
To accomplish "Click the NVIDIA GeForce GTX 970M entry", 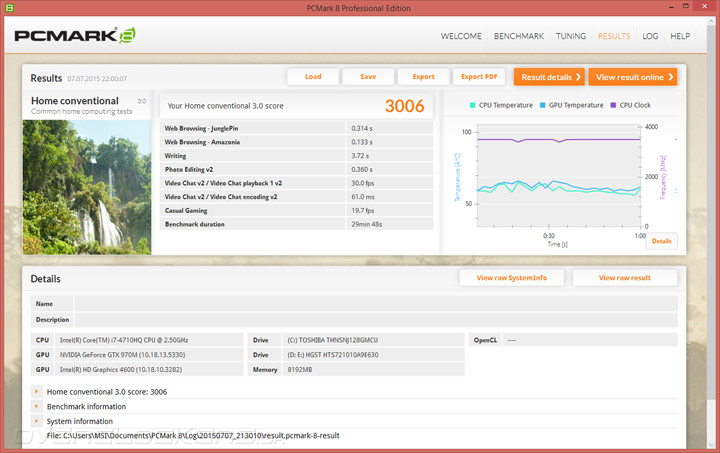I will pyautogui.click(x=149, y=355).
